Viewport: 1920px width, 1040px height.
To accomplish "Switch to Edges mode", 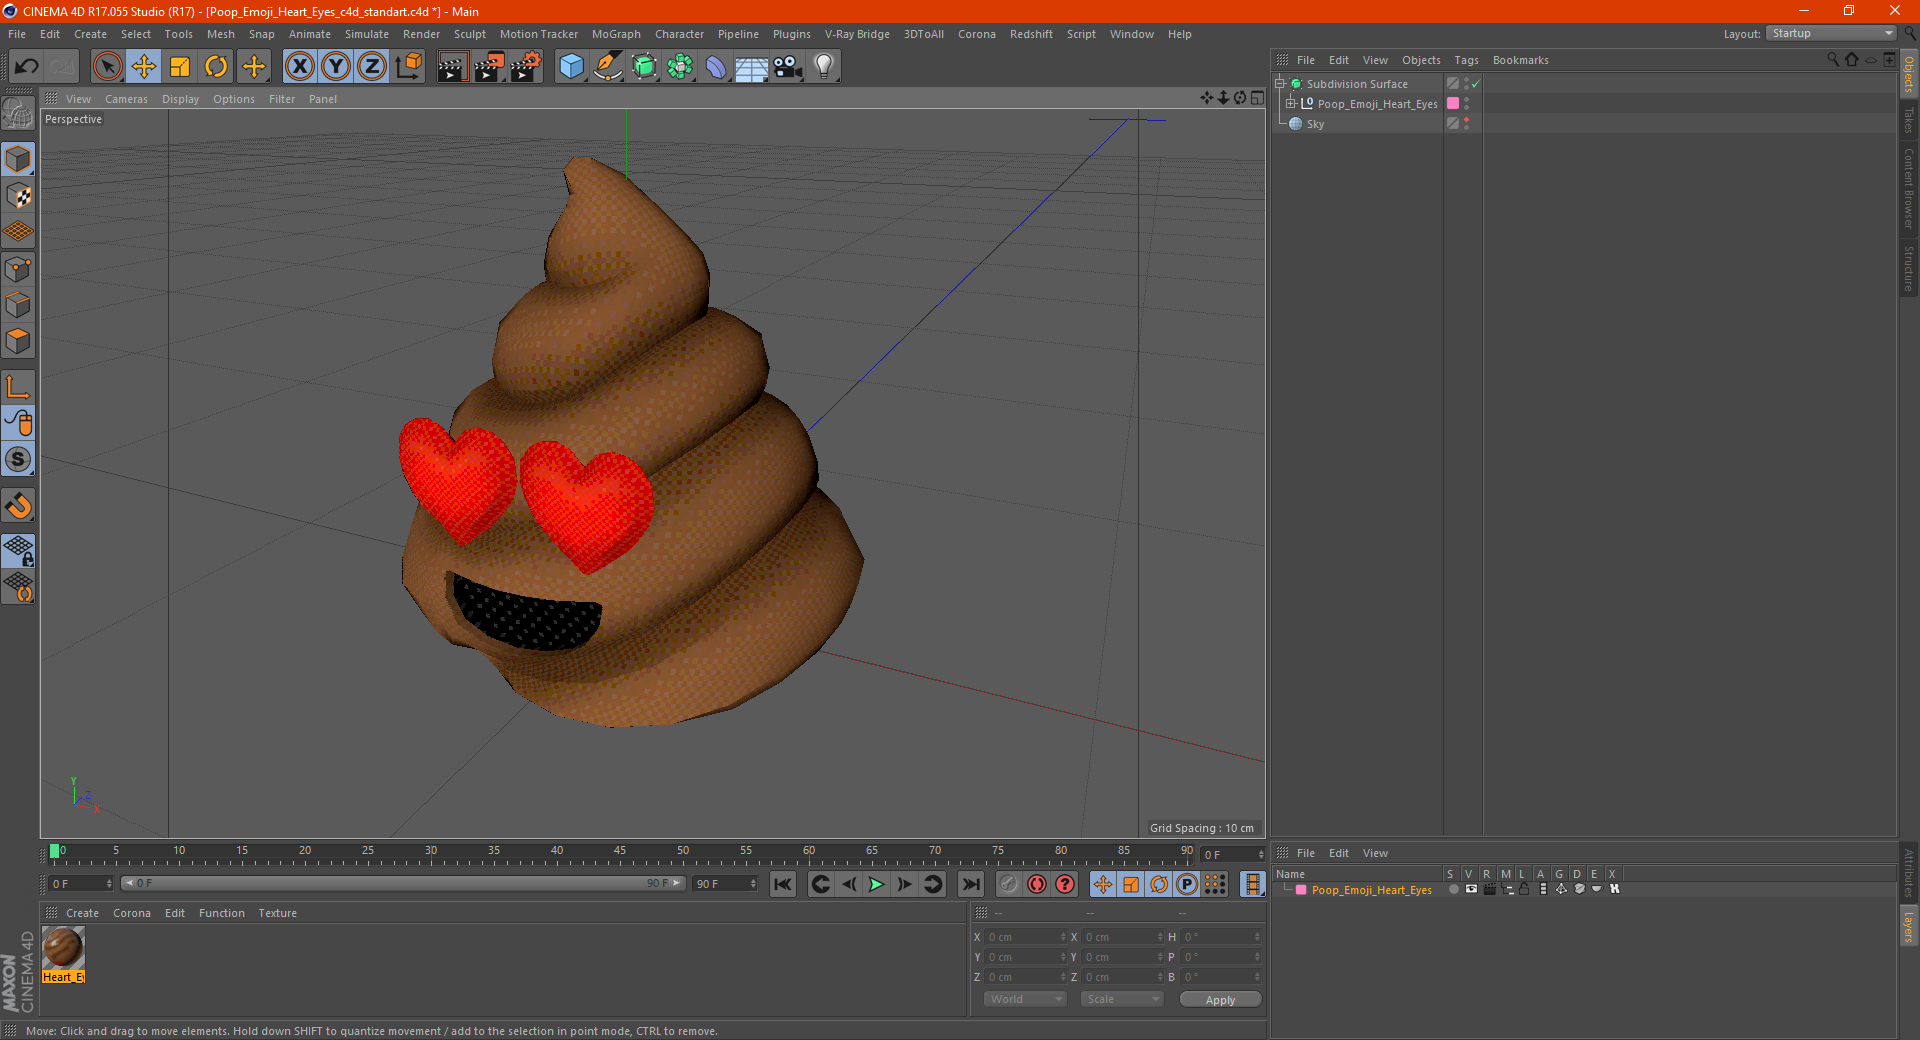I will coord(18,305).
